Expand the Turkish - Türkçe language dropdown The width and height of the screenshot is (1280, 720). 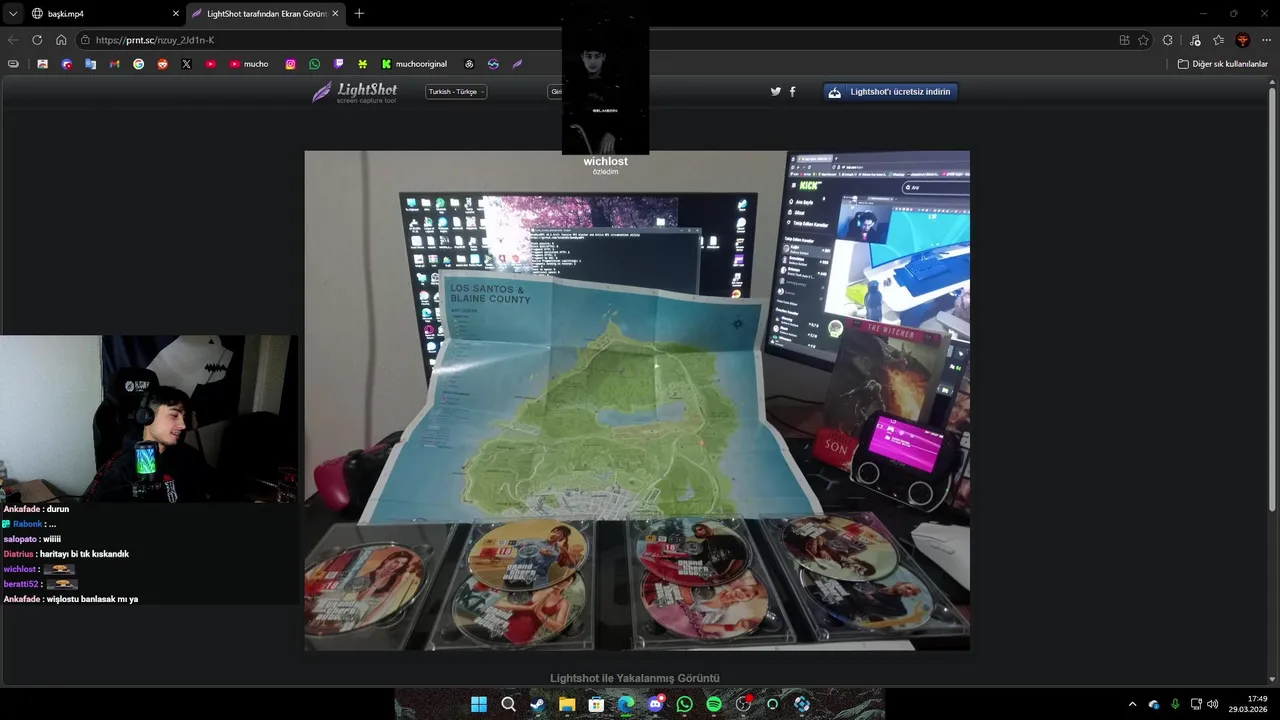coord(456,92)
